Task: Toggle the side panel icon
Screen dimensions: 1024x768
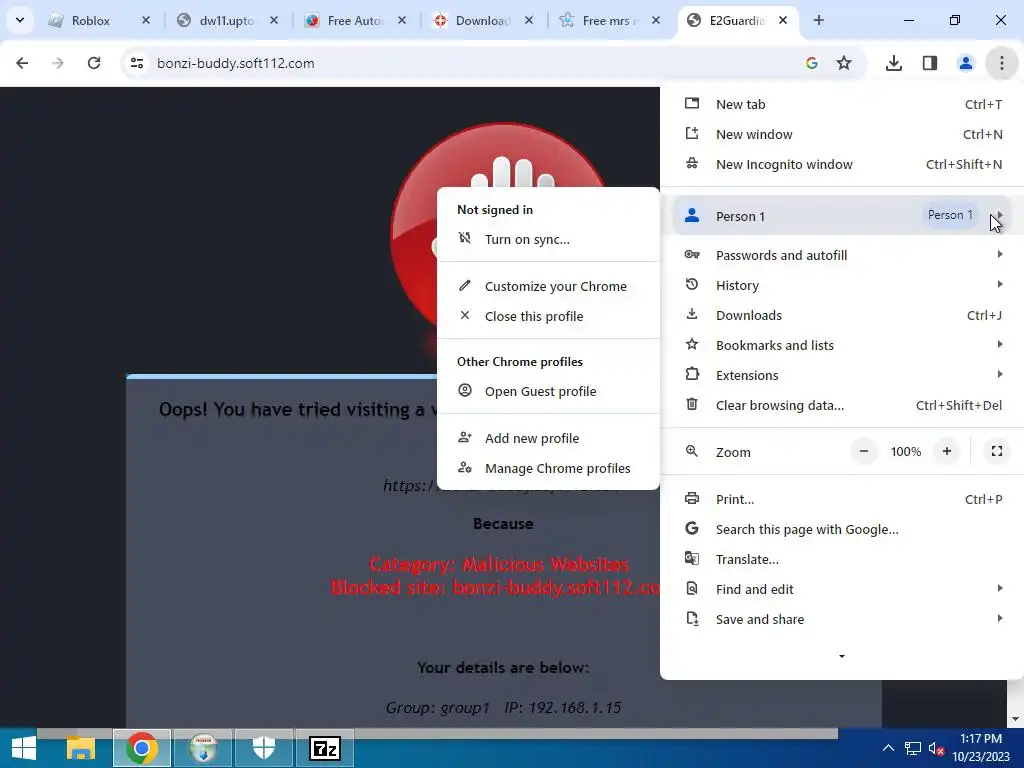Action: pos(929,63)
